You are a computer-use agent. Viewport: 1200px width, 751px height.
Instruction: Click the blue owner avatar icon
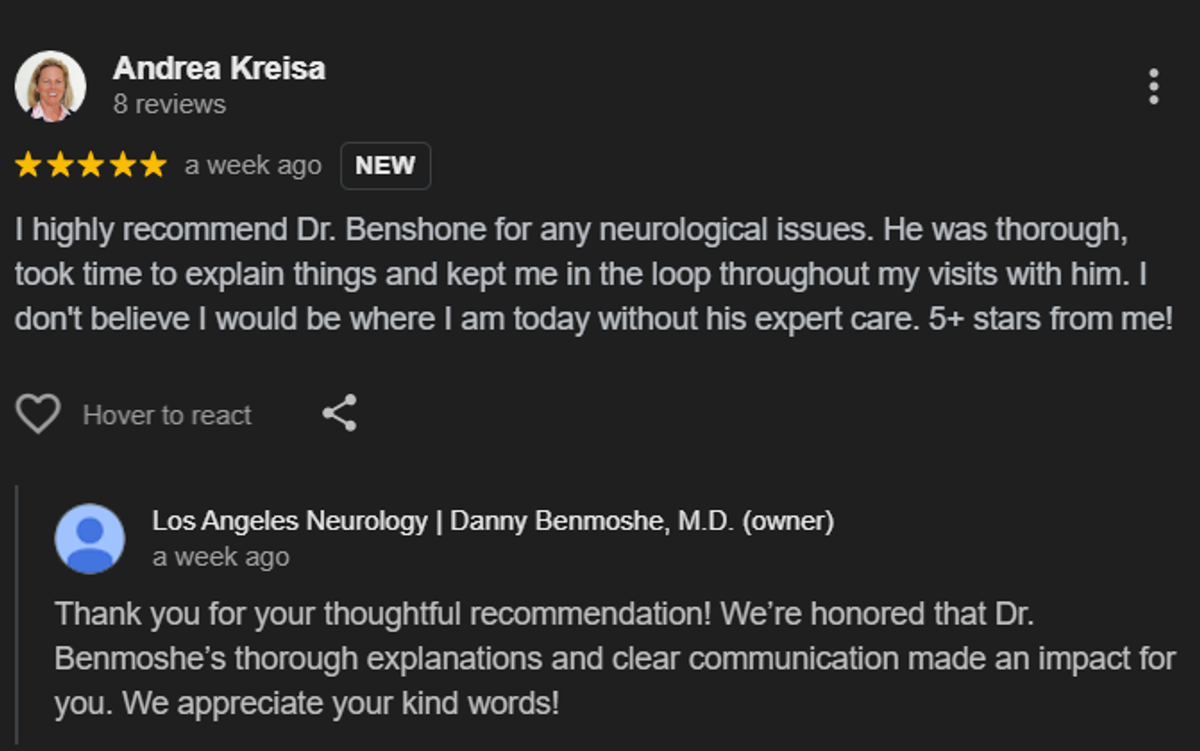point(90,539)
